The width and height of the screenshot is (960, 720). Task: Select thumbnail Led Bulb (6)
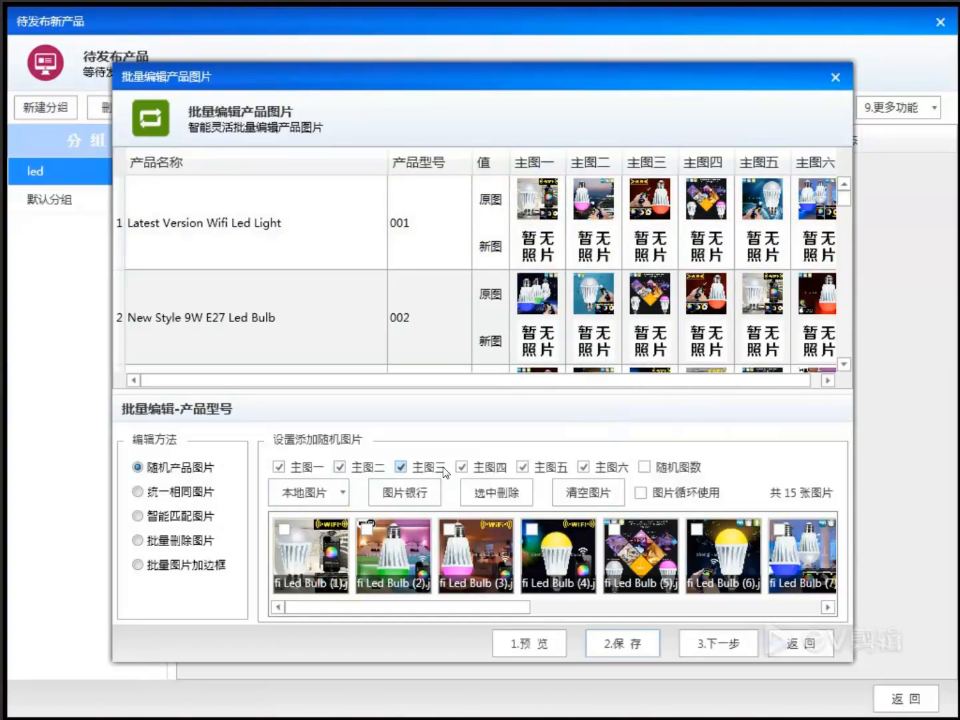724,556
